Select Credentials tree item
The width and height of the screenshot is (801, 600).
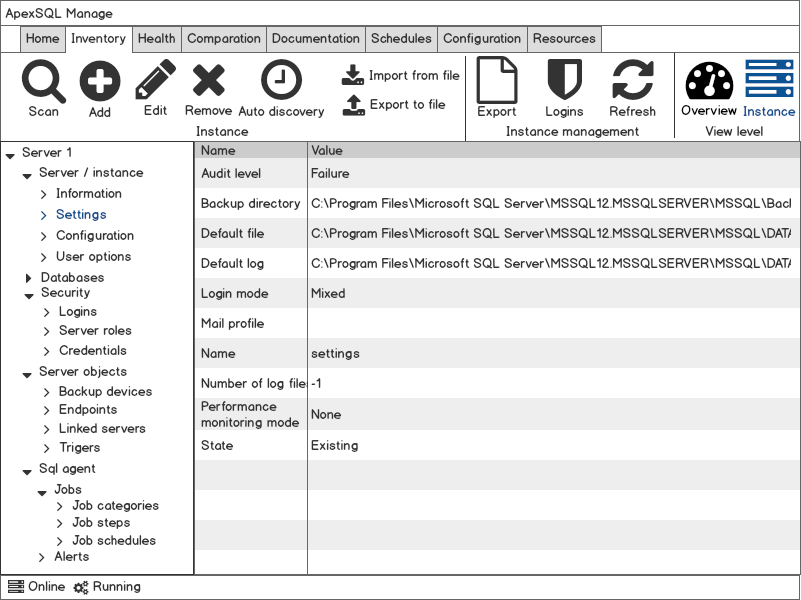click(92, 350)
